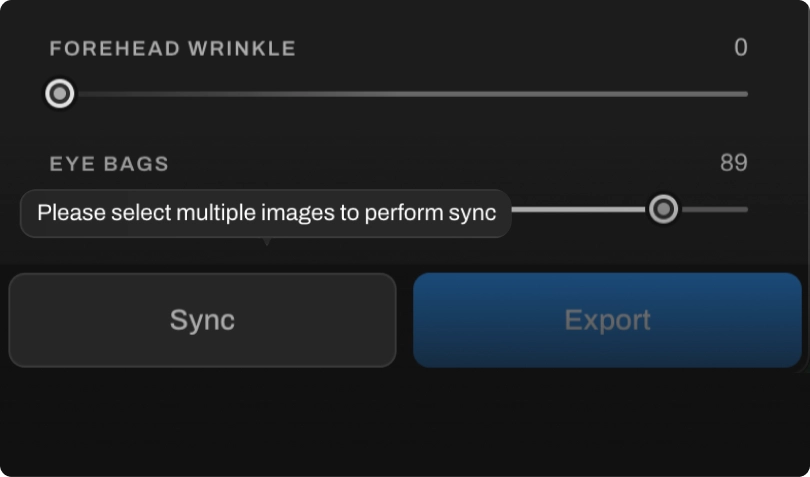
Task: Click the Forehead Wrinkle value 0
Action: pos(740,48)
